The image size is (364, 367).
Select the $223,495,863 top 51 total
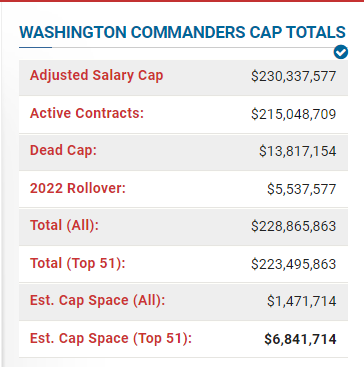pyautogui.click(x=294, y=264)
